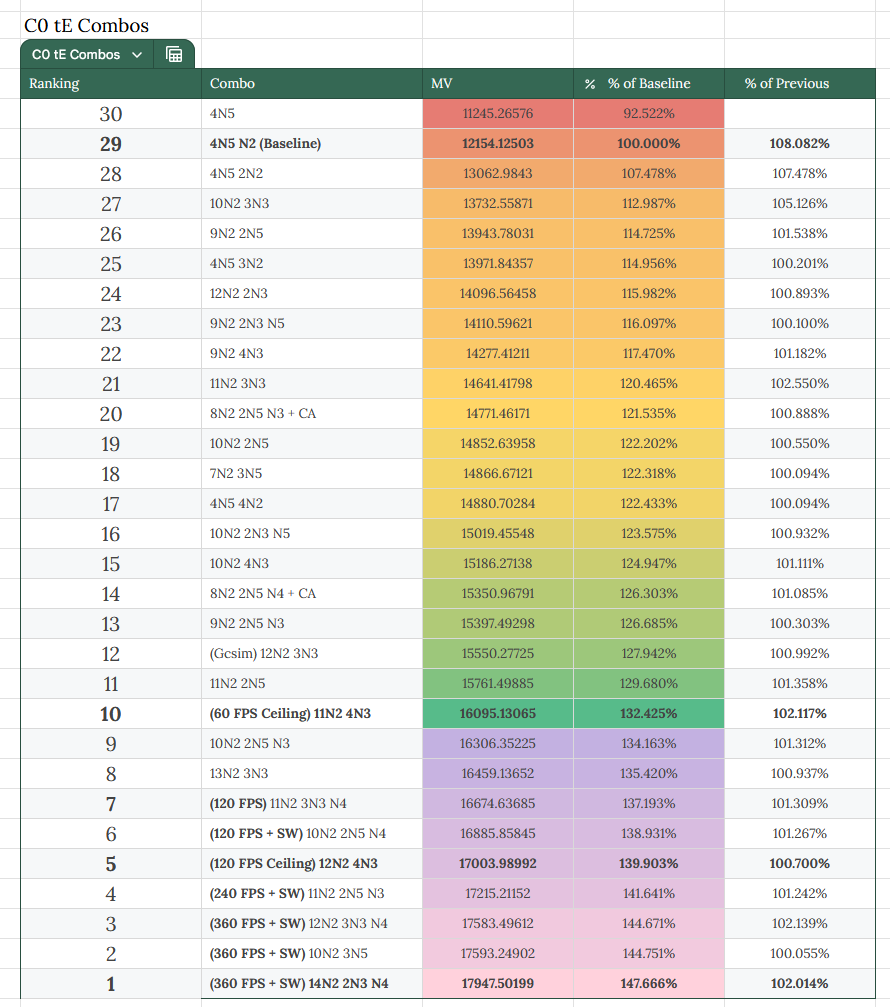The image size is (890, 1007).
Task: Click the purple MV cell 16306.35225
Action: point(498,743)
